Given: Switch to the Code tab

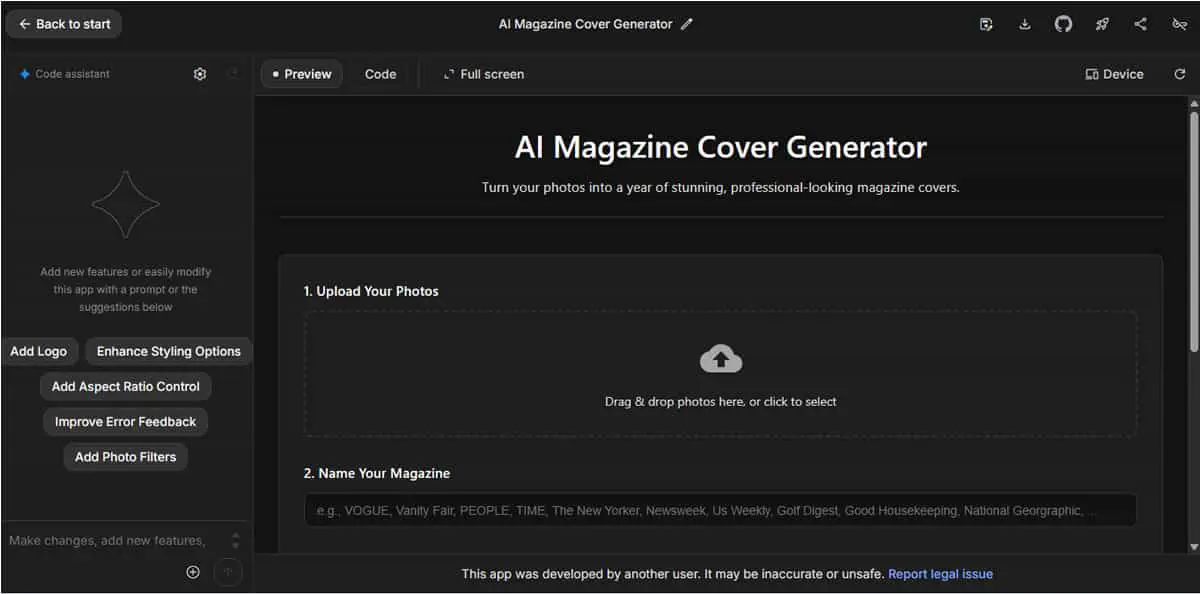Looking at the screenshot, I should [x=380, y=74].
